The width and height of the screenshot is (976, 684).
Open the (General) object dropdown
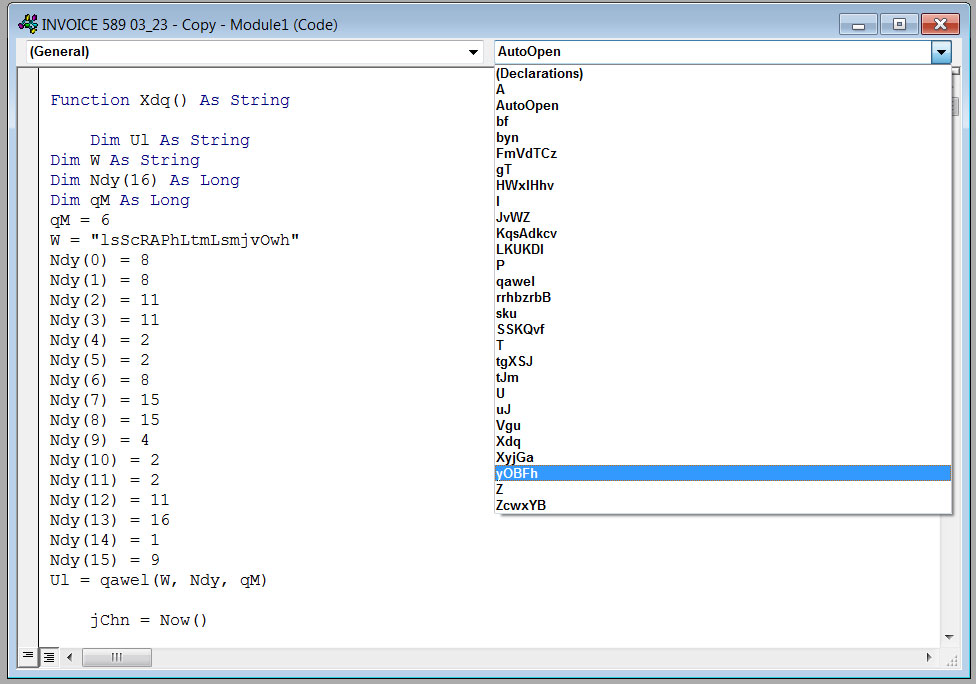(x=473, y=52)
